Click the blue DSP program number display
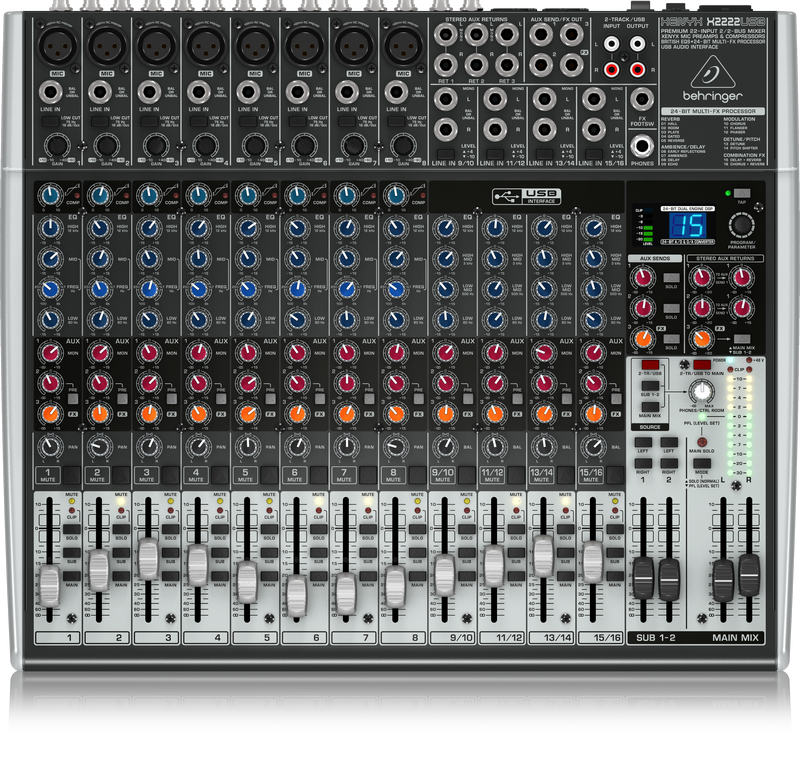 pyautogui.click(x=688, y=226)
